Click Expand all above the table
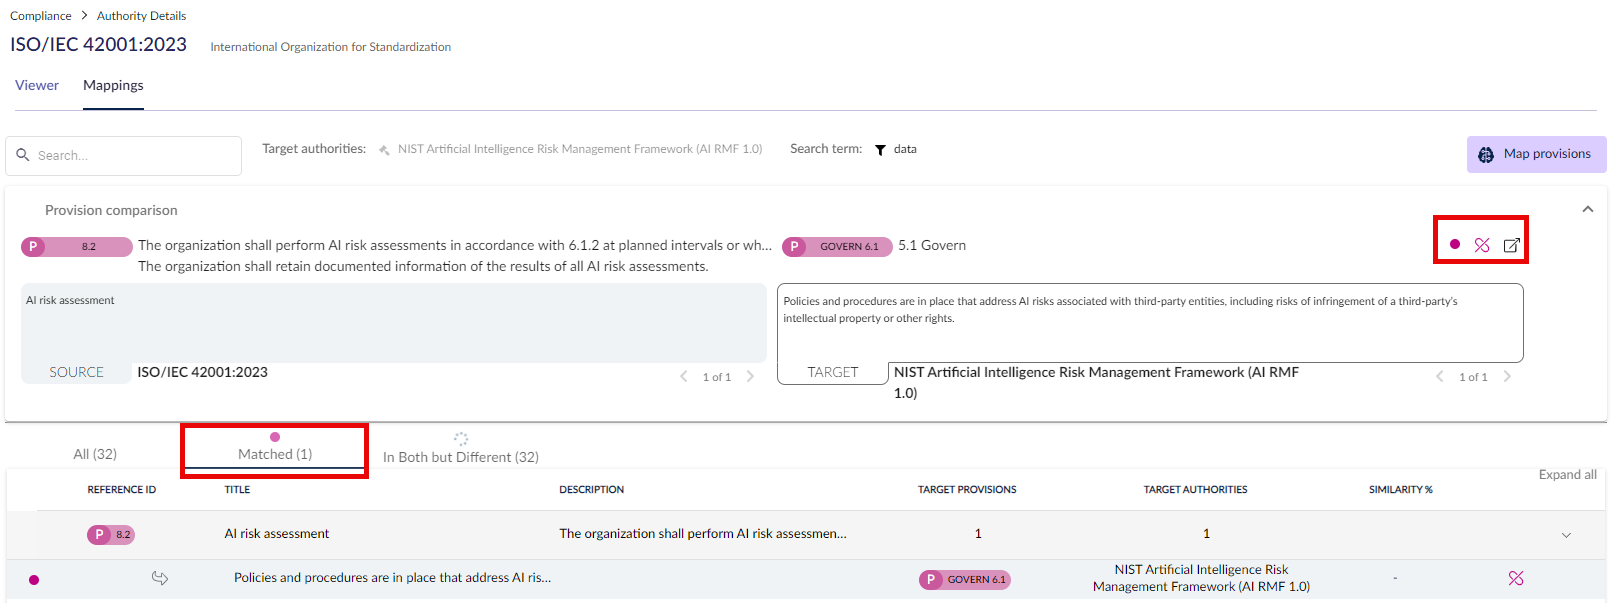The height and width of the screenshot is (603, 1621). [x=1567, y=475]
